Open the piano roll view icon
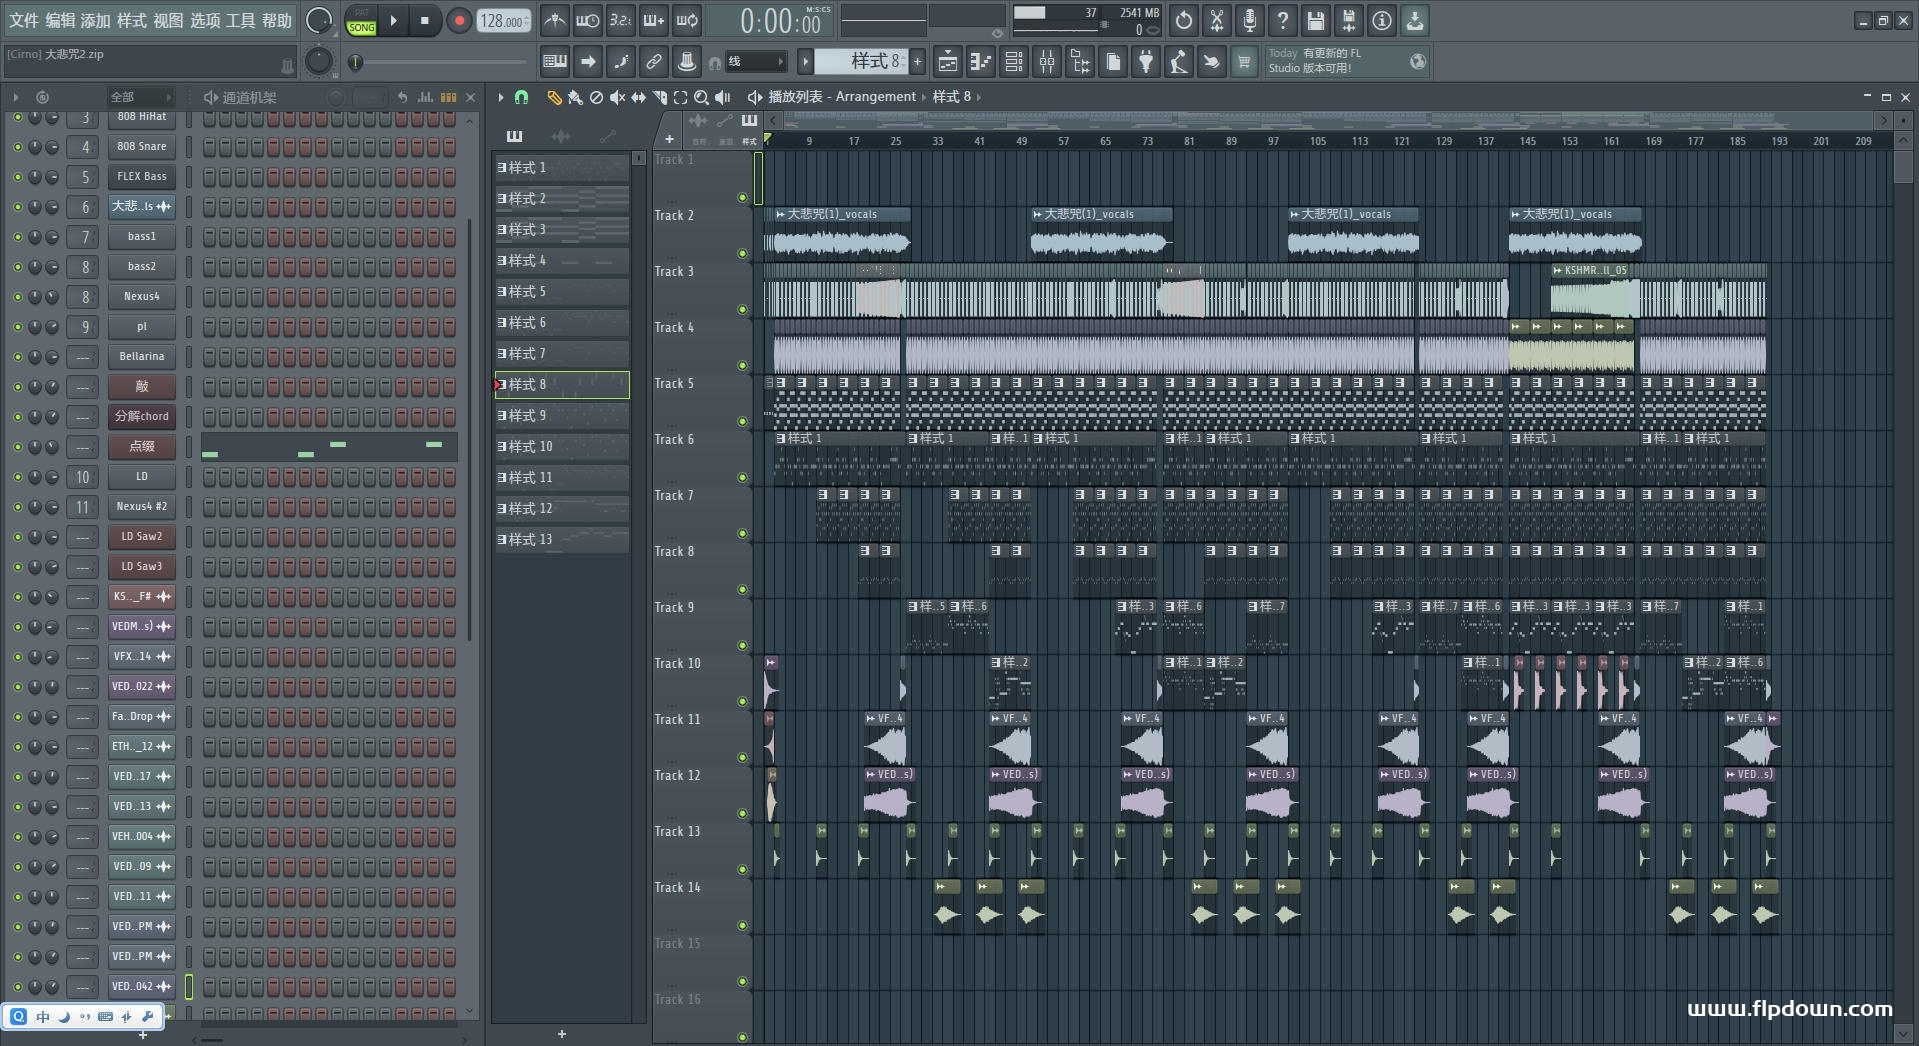Screen dimensions: 1919x1046 980,62
